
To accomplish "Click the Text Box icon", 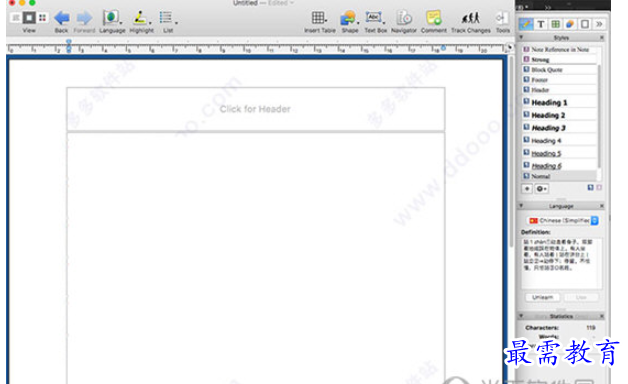I will (374, 18).
